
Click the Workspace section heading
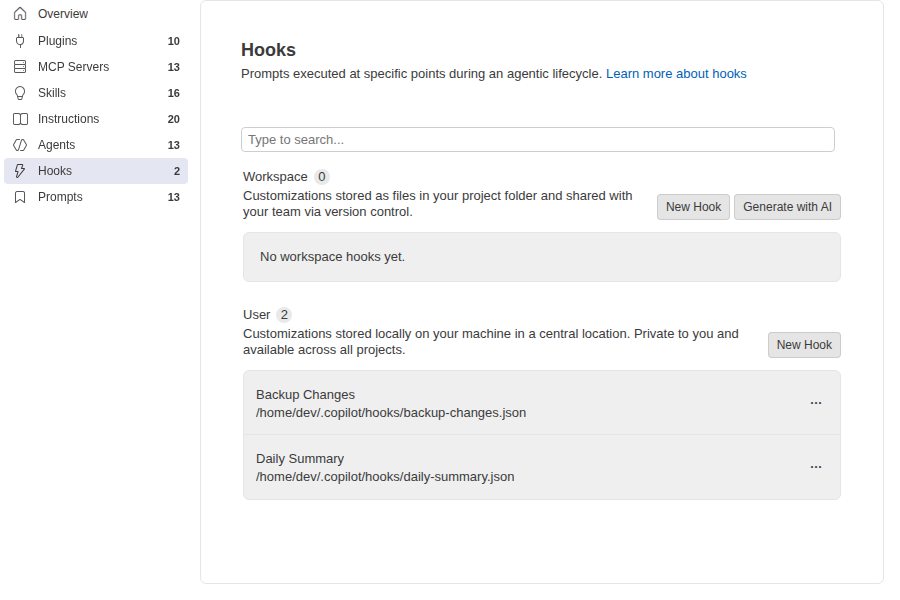(275, 177)
